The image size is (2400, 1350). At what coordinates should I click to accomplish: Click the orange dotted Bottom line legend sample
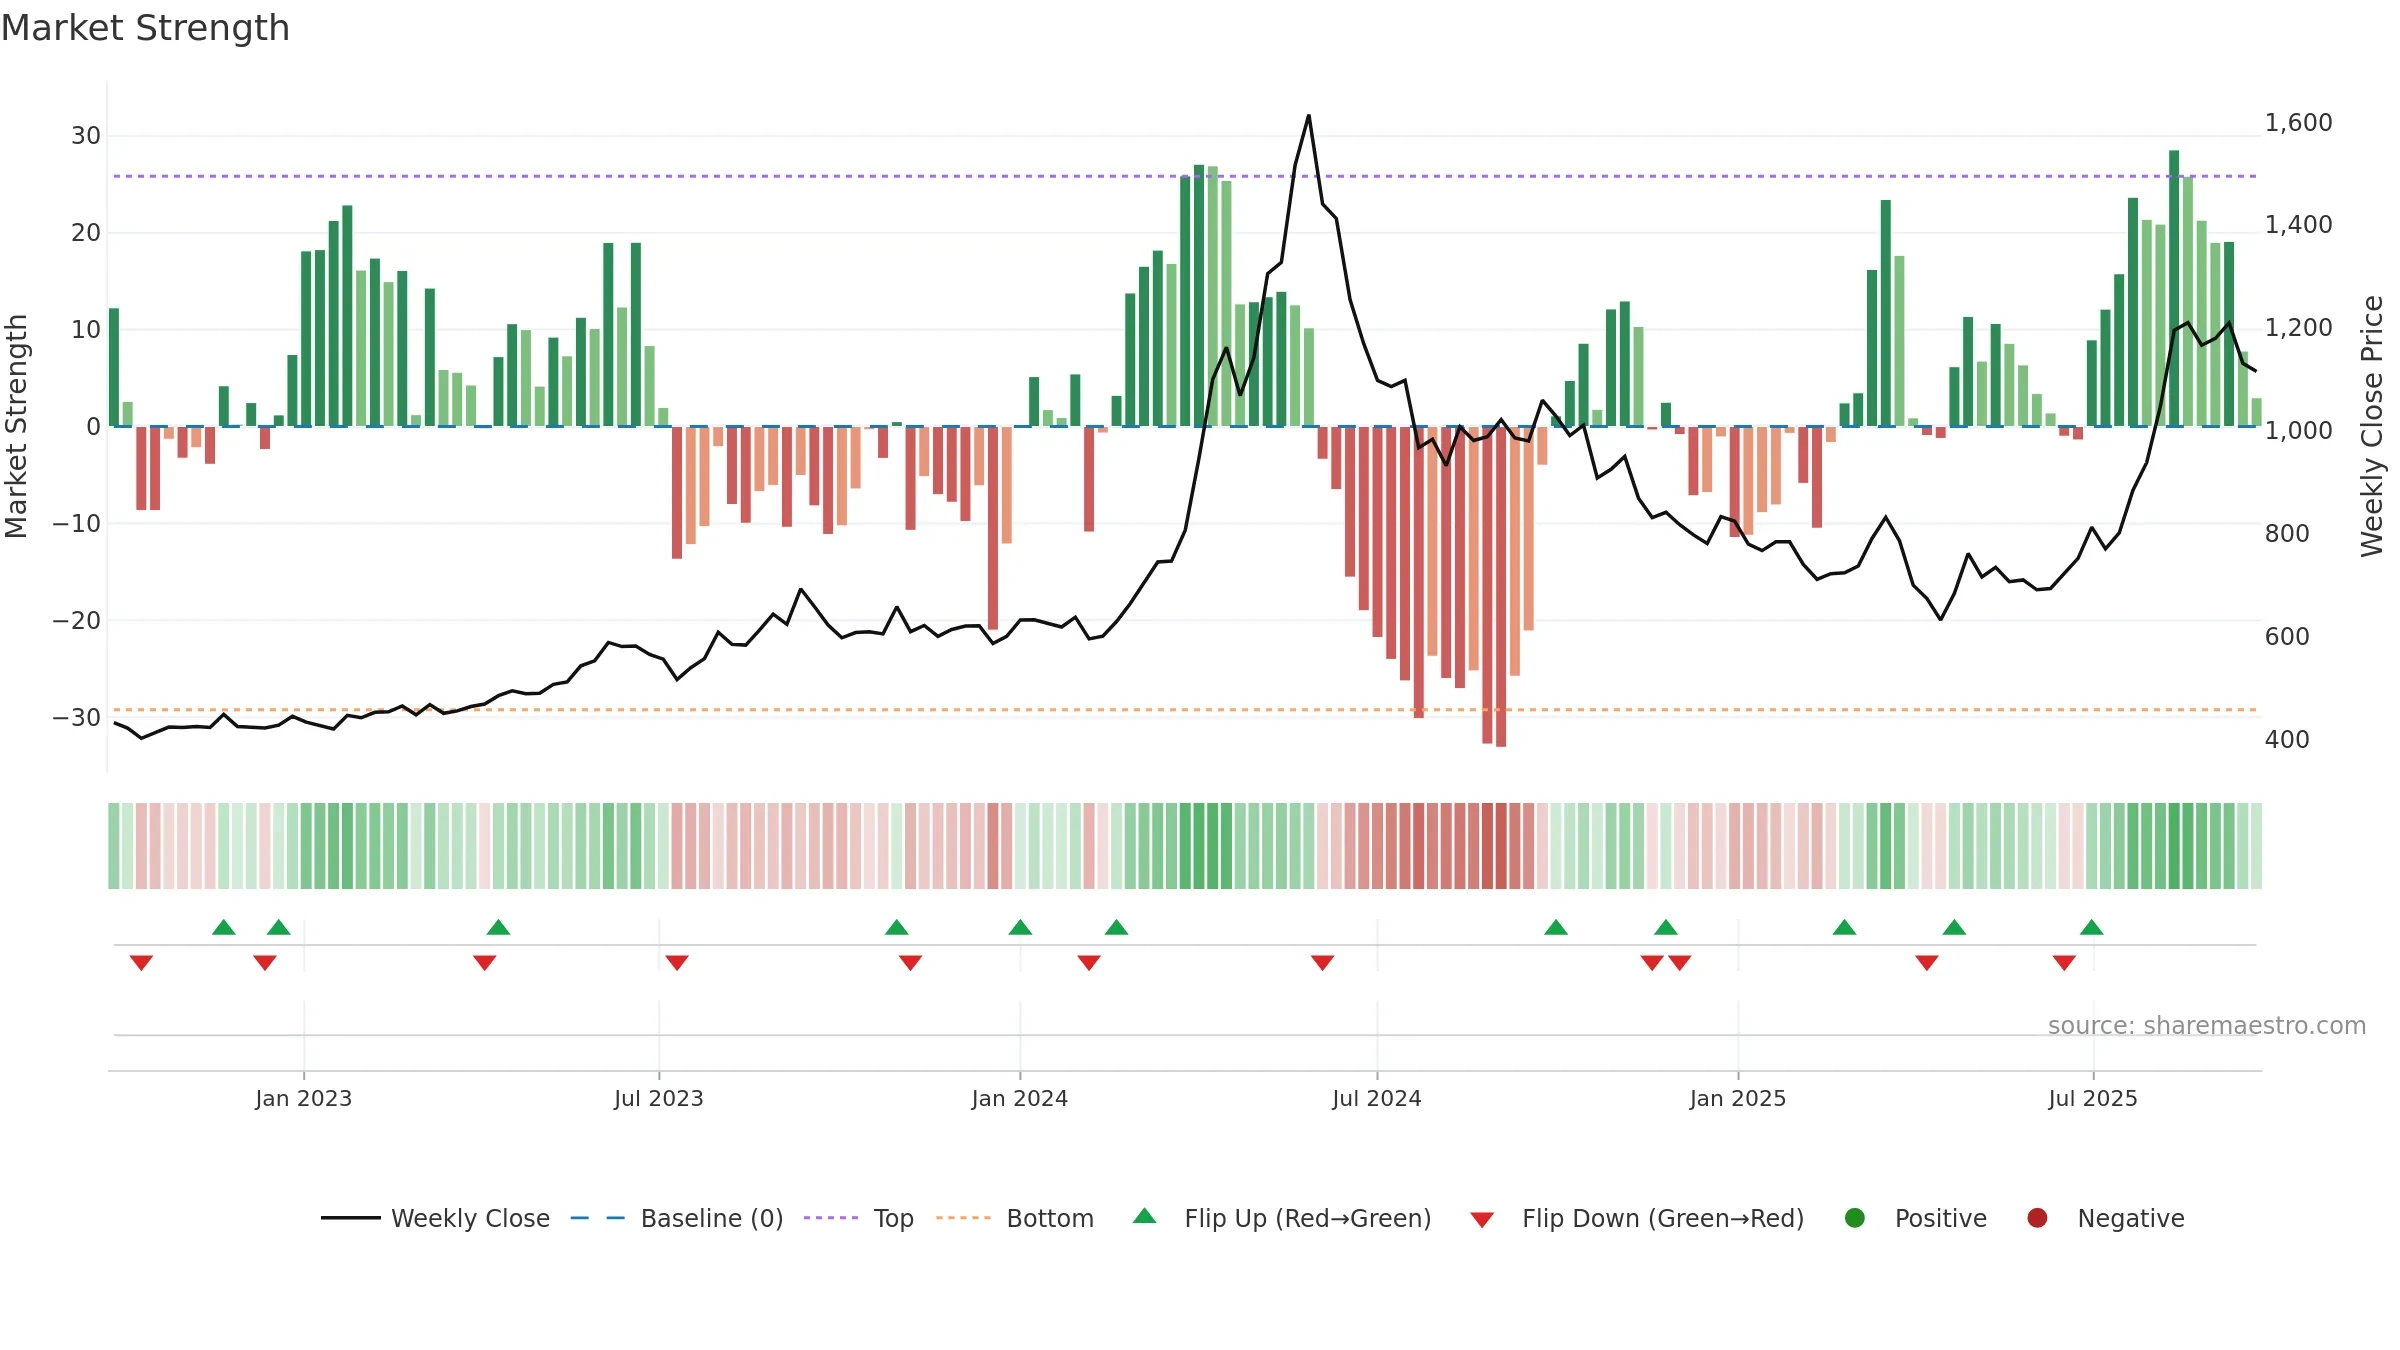963,1218
